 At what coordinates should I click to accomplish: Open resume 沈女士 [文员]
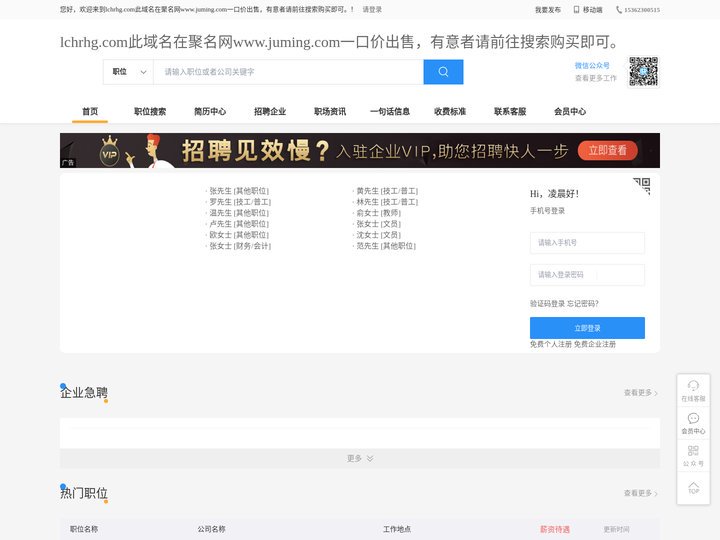379,235
